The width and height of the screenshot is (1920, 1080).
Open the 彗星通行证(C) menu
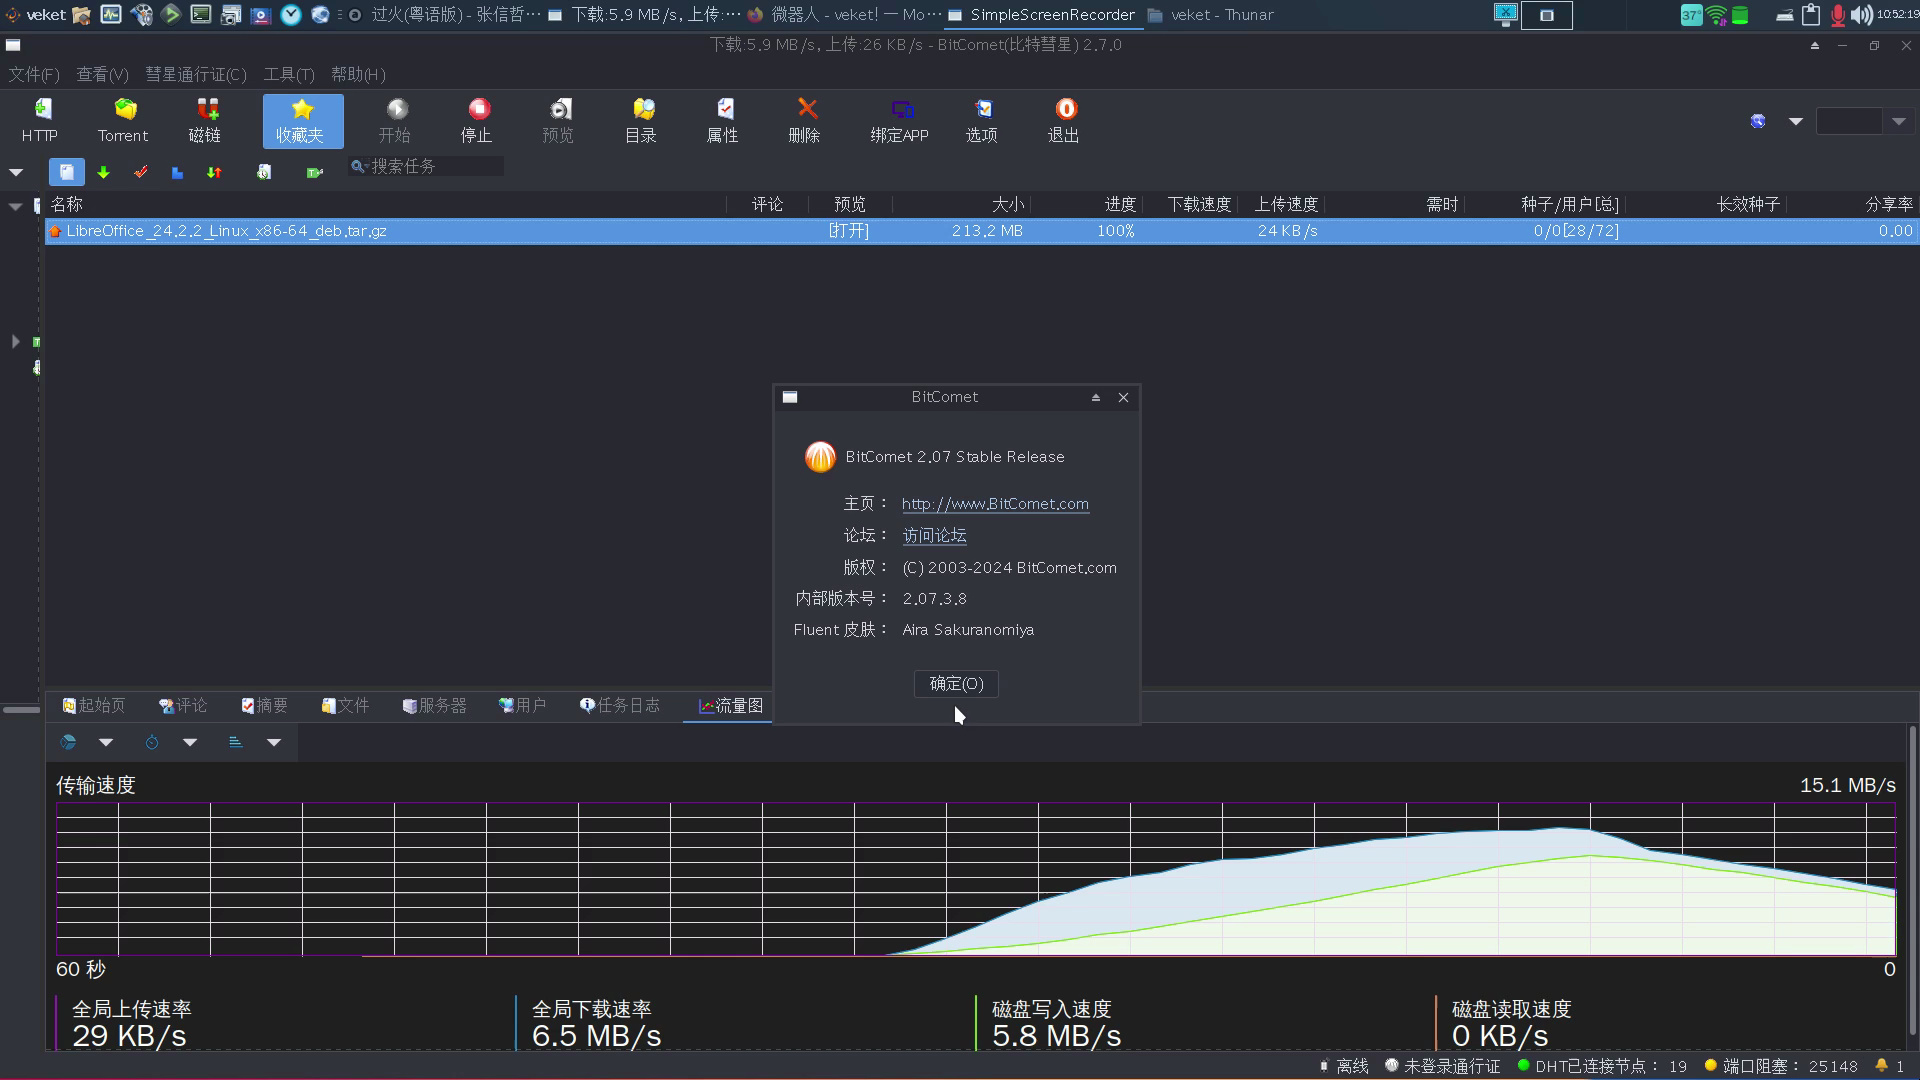tap(196, 75)
